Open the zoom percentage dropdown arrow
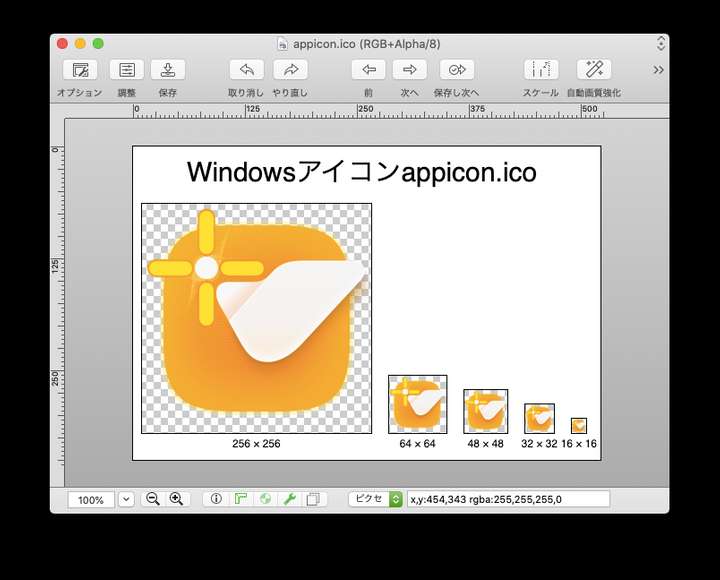 pyautogui.click(x=126, y=499)
